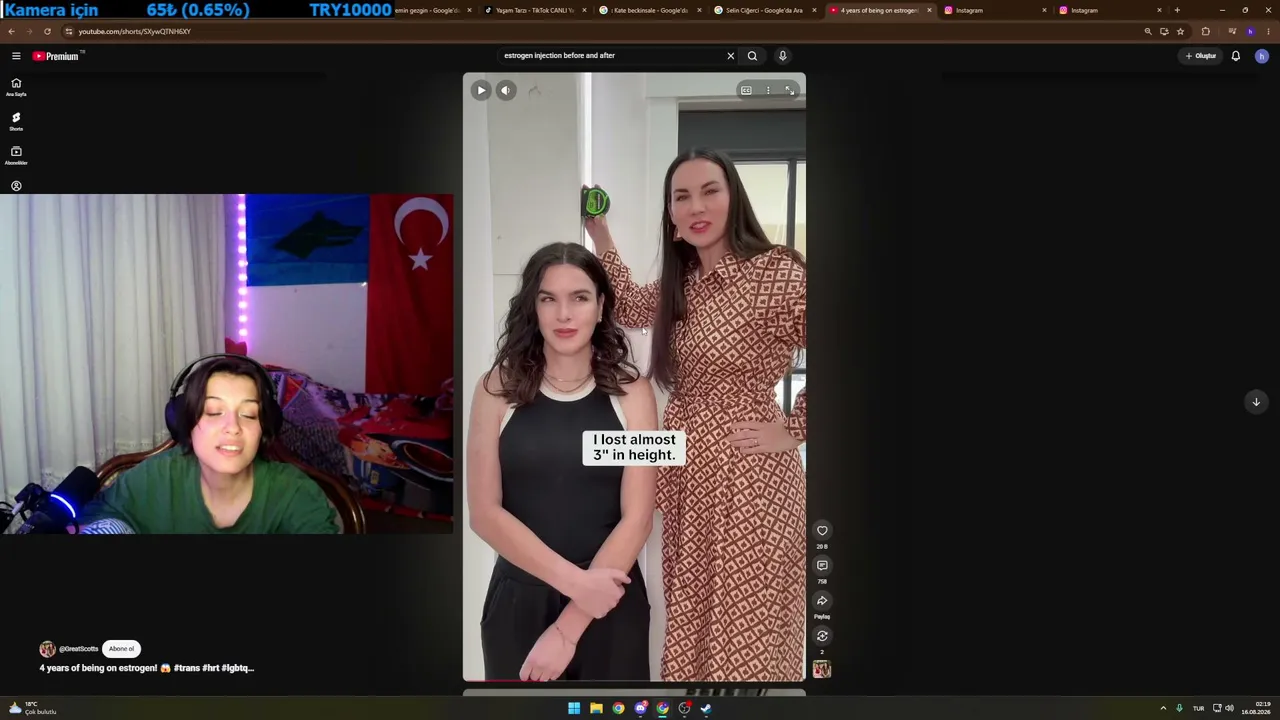Play the paused Short
The height and width of the screenshot is (720, 1280).
click(x=481, y=90)
